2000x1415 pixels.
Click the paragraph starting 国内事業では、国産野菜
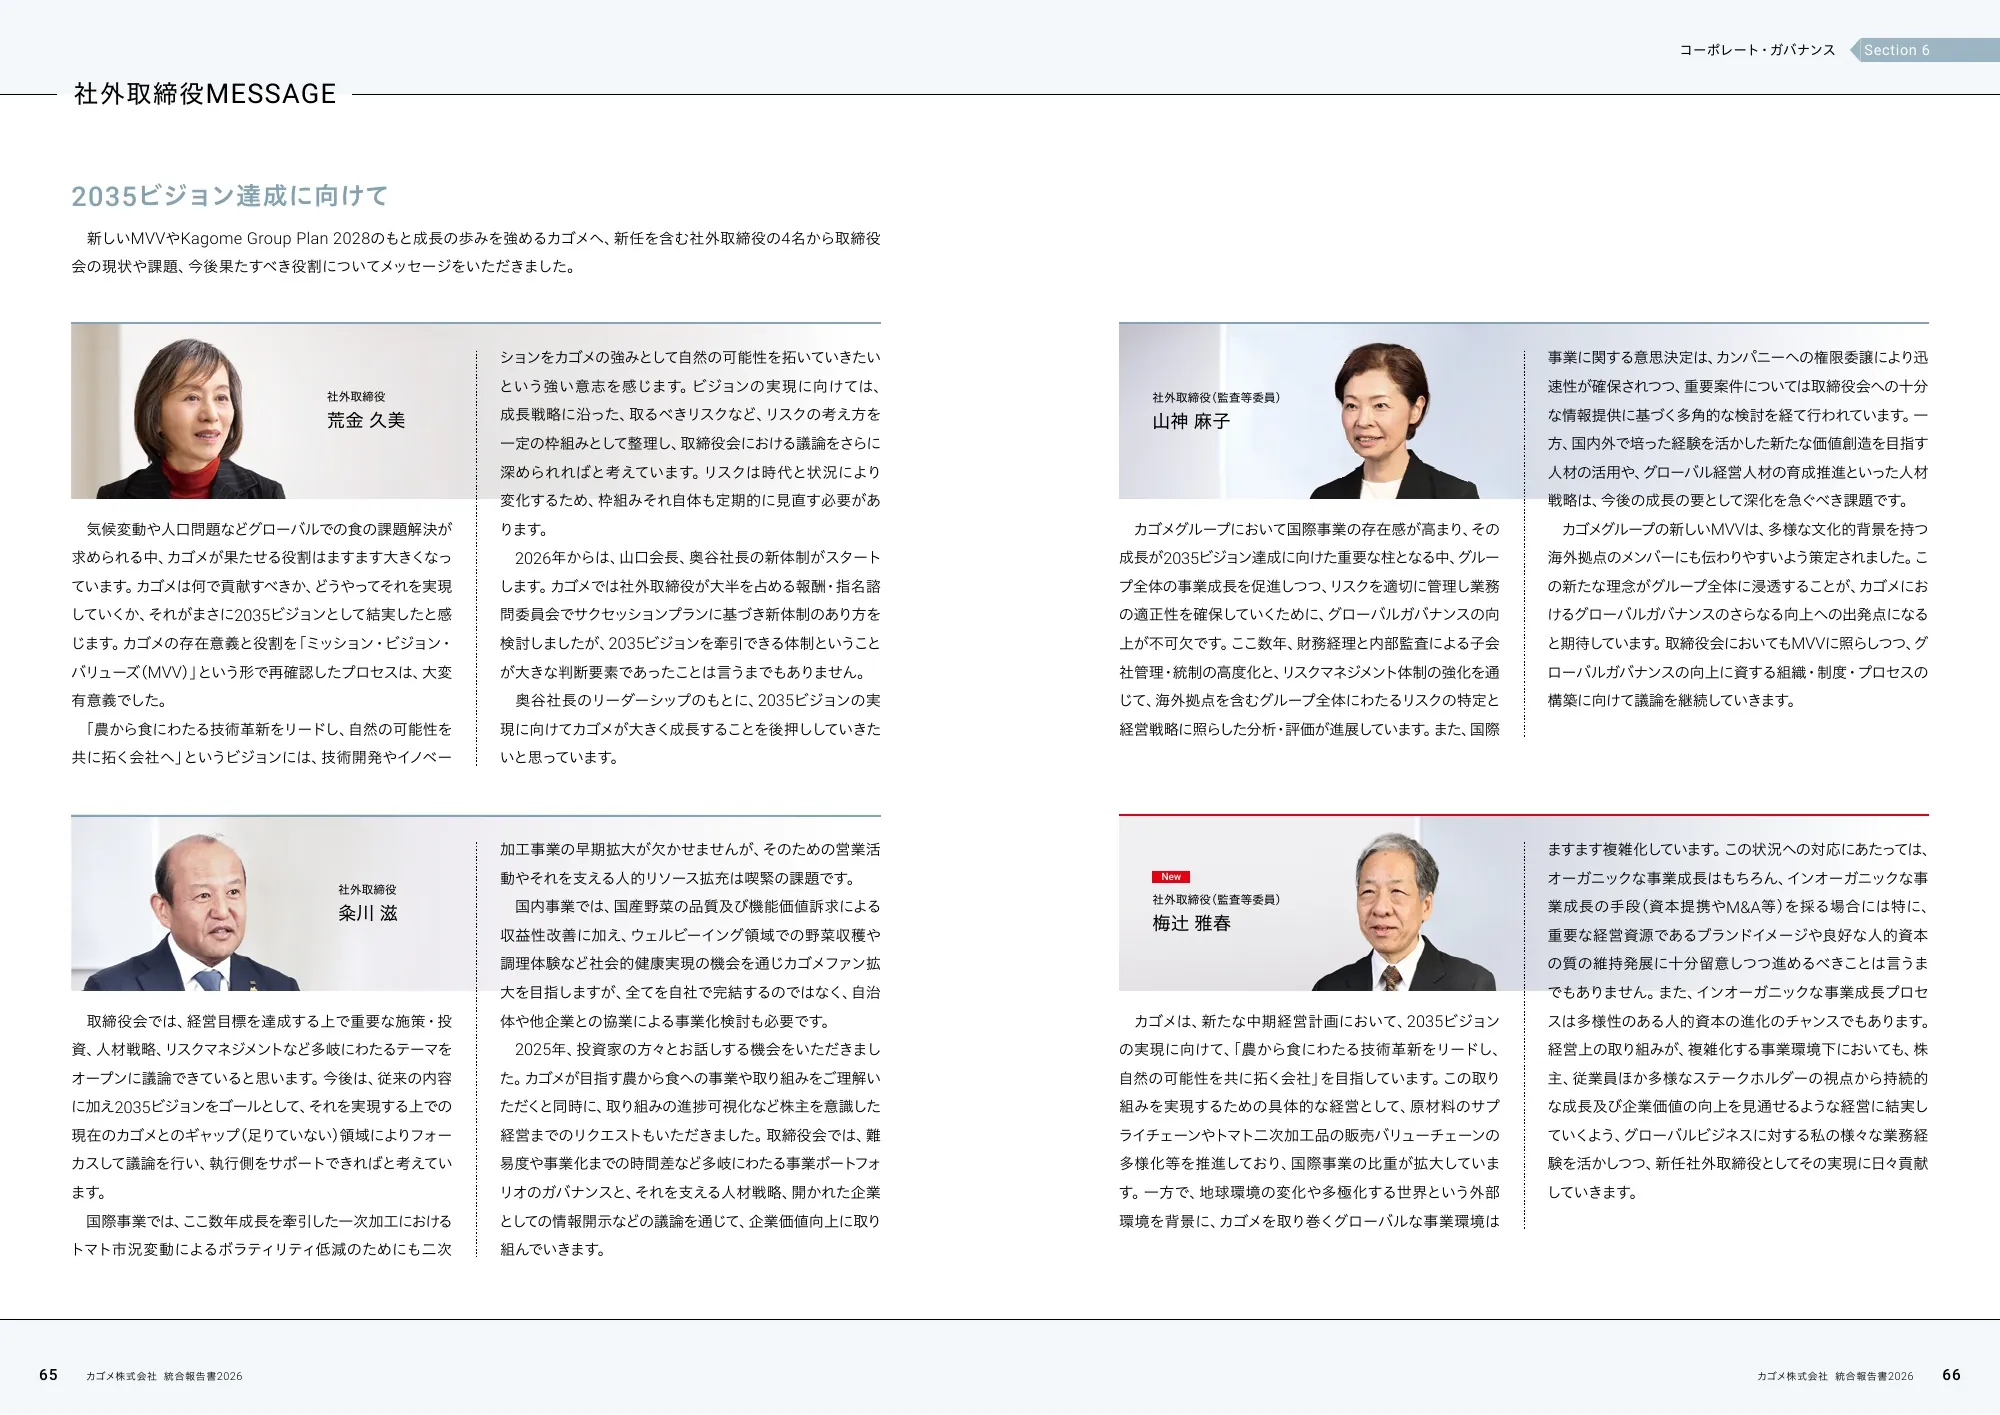point(690,964)
